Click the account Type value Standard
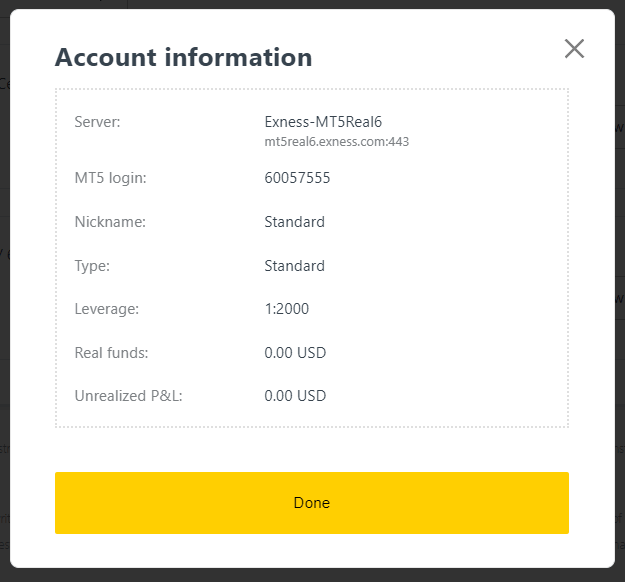 pos(294,266)
